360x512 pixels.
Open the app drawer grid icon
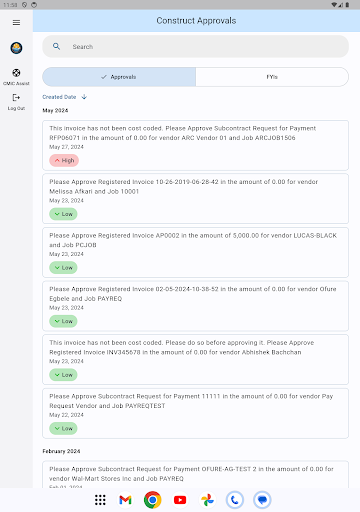point(100,500)
